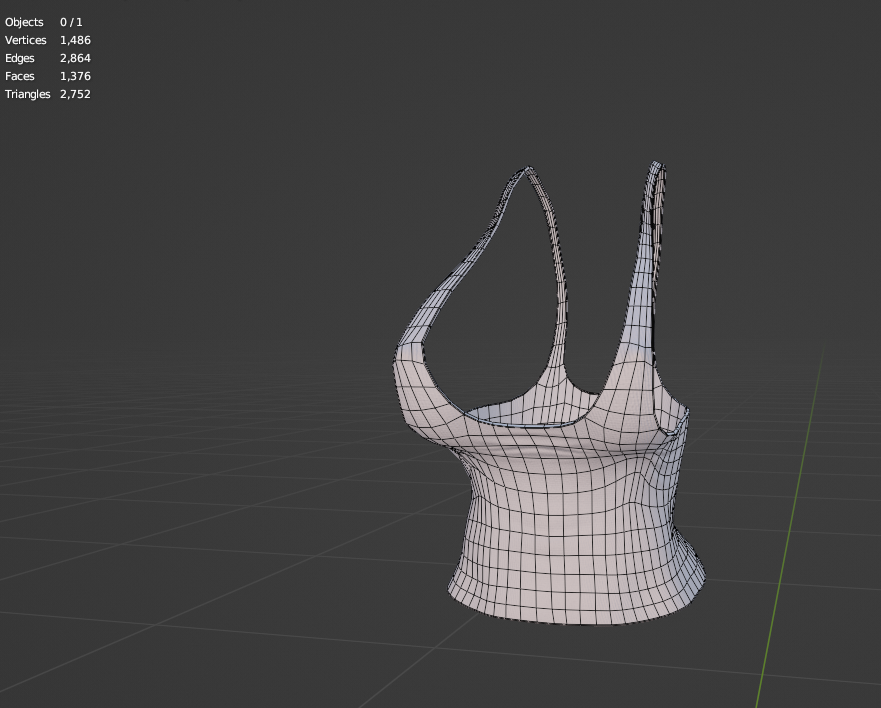
Task: Click the "1,486" vertices value
Action: (x=75, y=40)
